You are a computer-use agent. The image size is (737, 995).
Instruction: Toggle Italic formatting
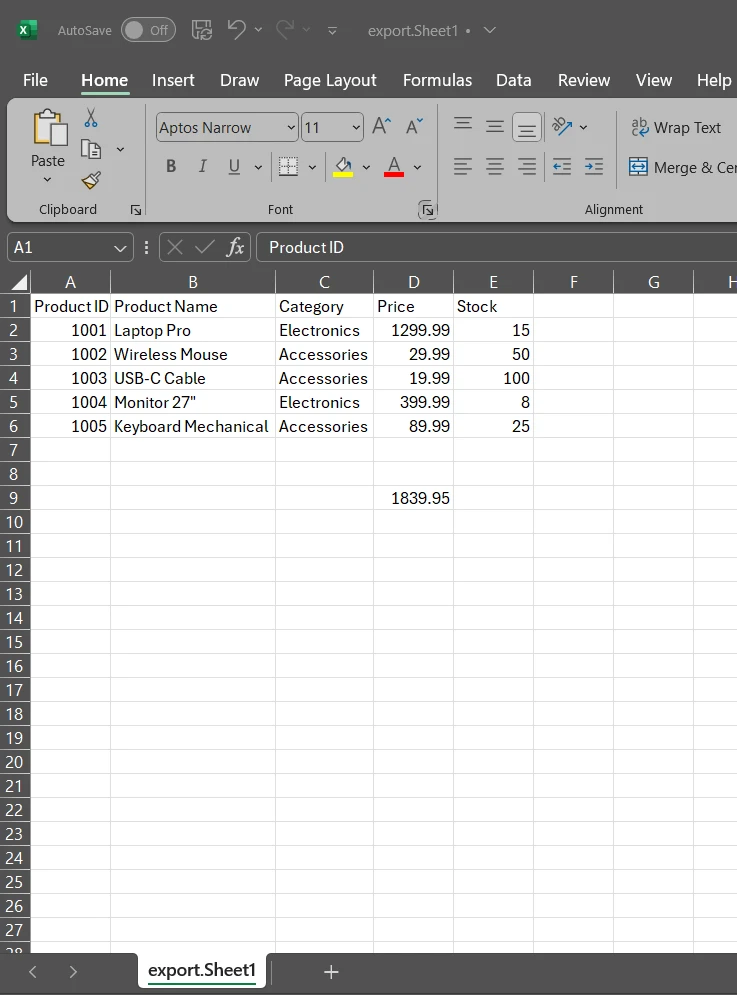(202, 167)
